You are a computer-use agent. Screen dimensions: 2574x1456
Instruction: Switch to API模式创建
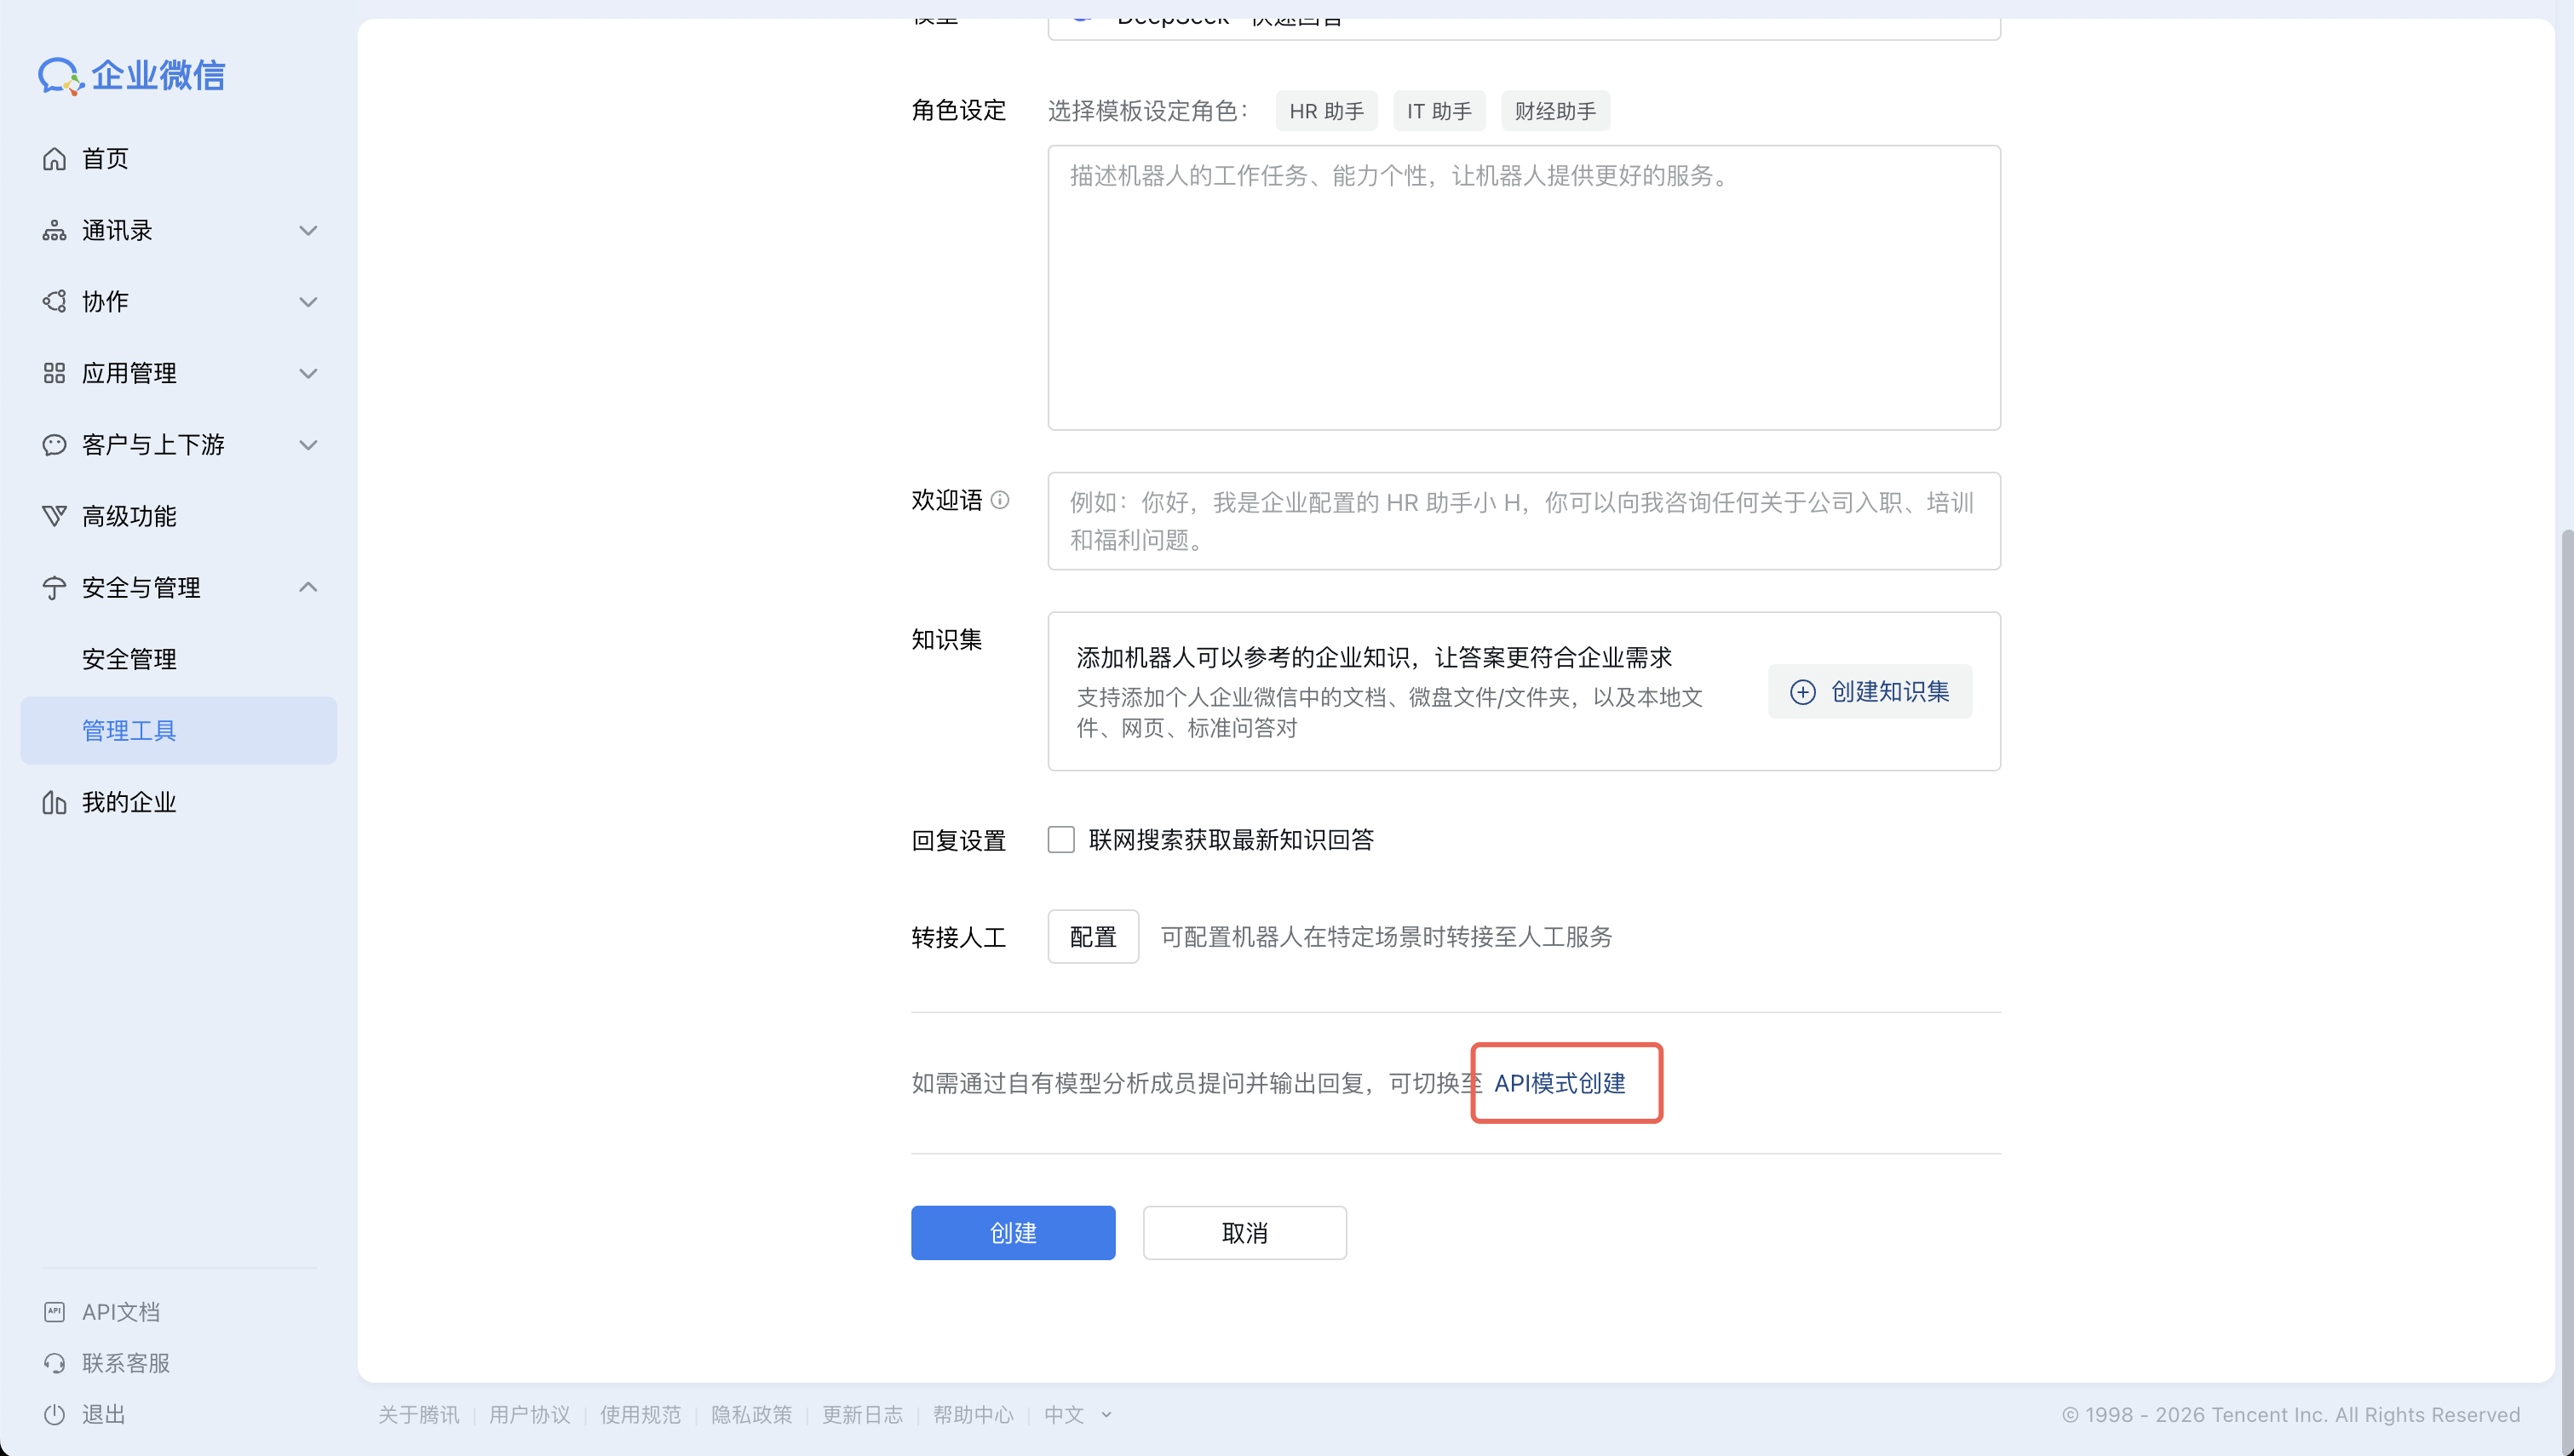coord(1560,1082)
